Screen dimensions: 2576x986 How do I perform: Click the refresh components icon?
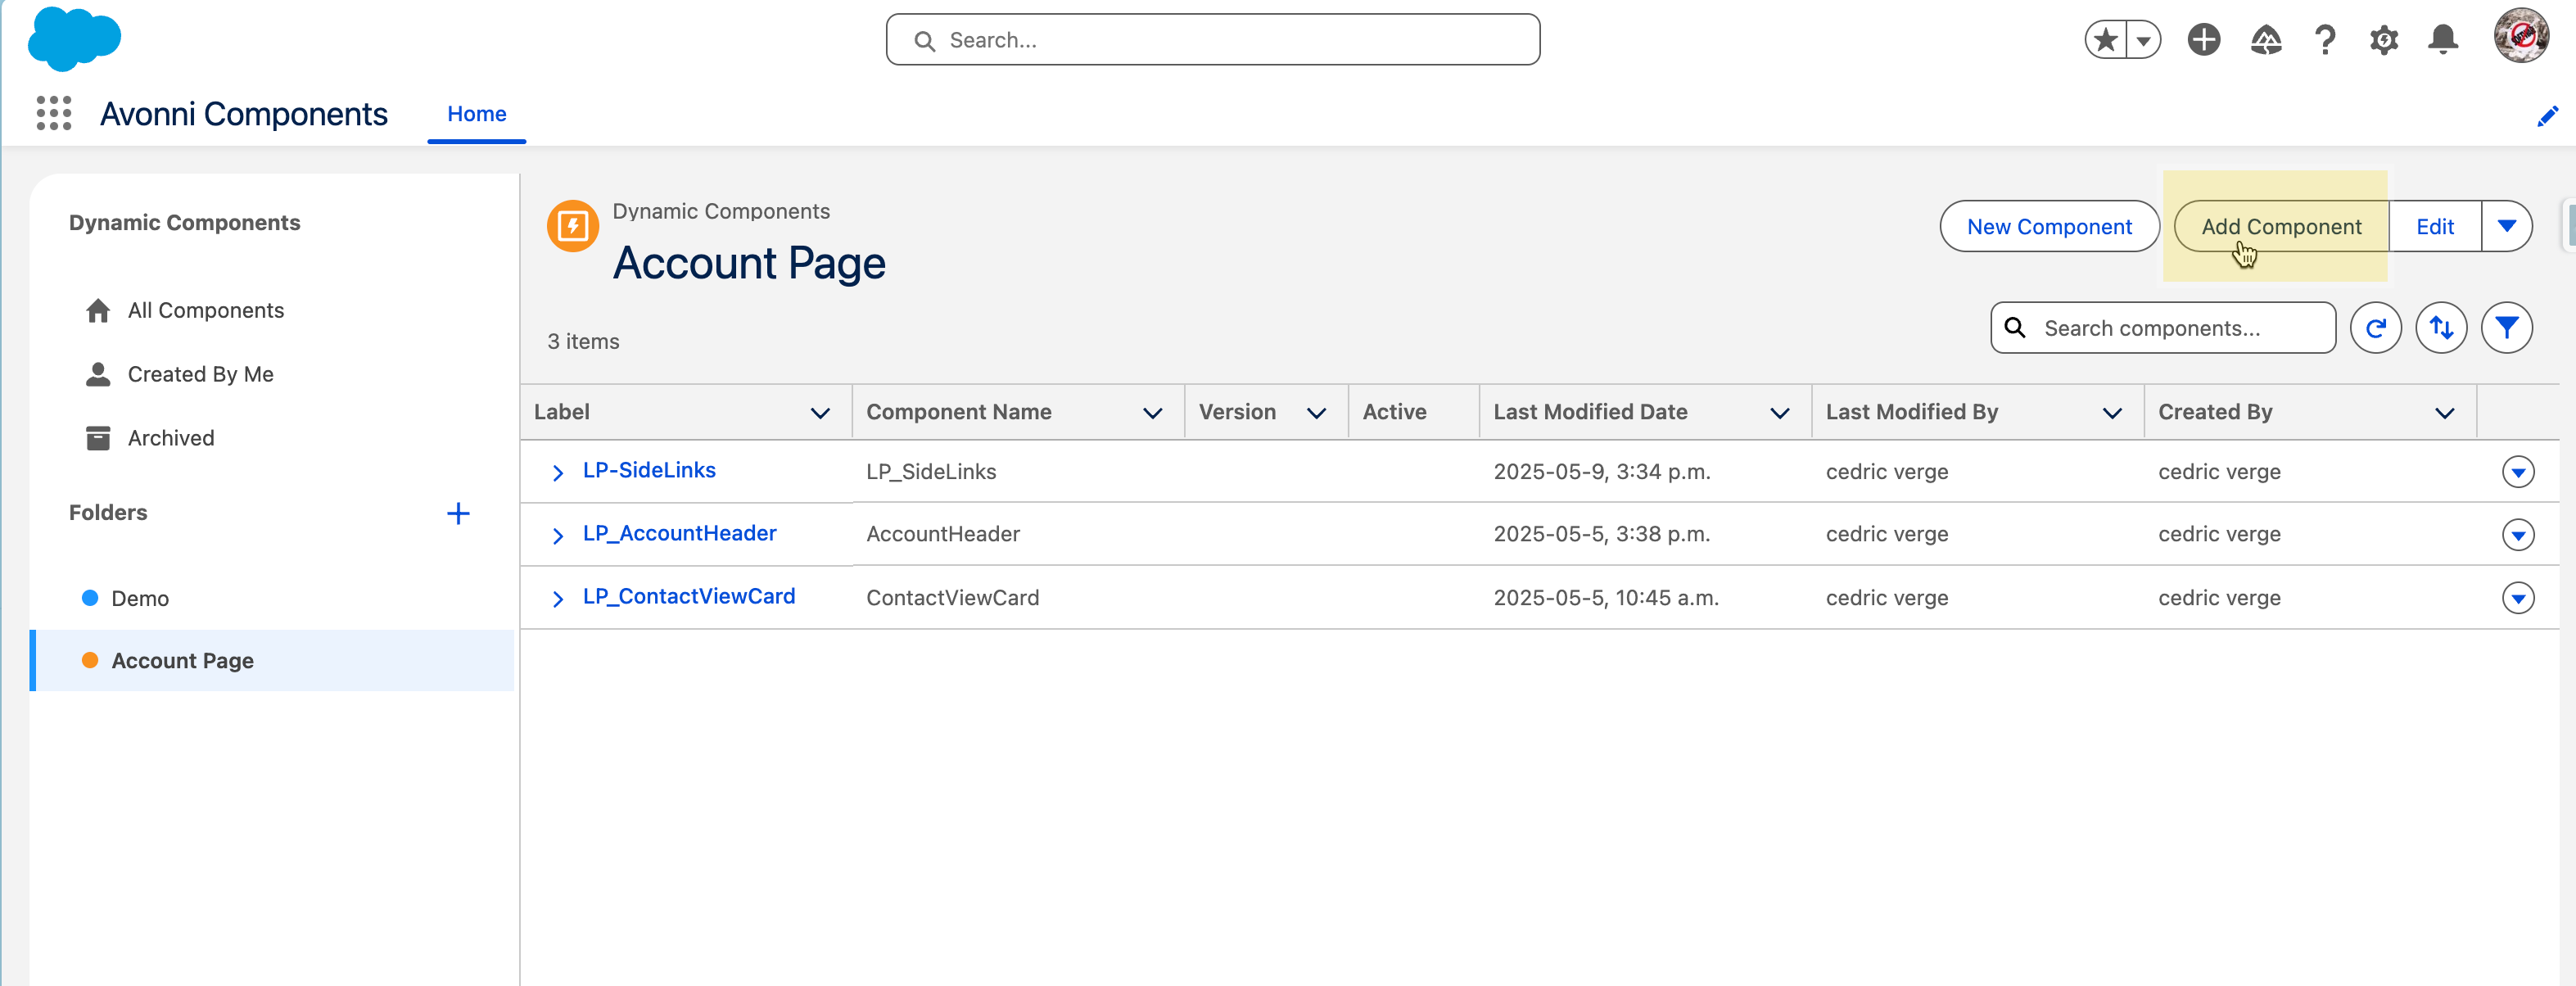tap(2375, 328)
